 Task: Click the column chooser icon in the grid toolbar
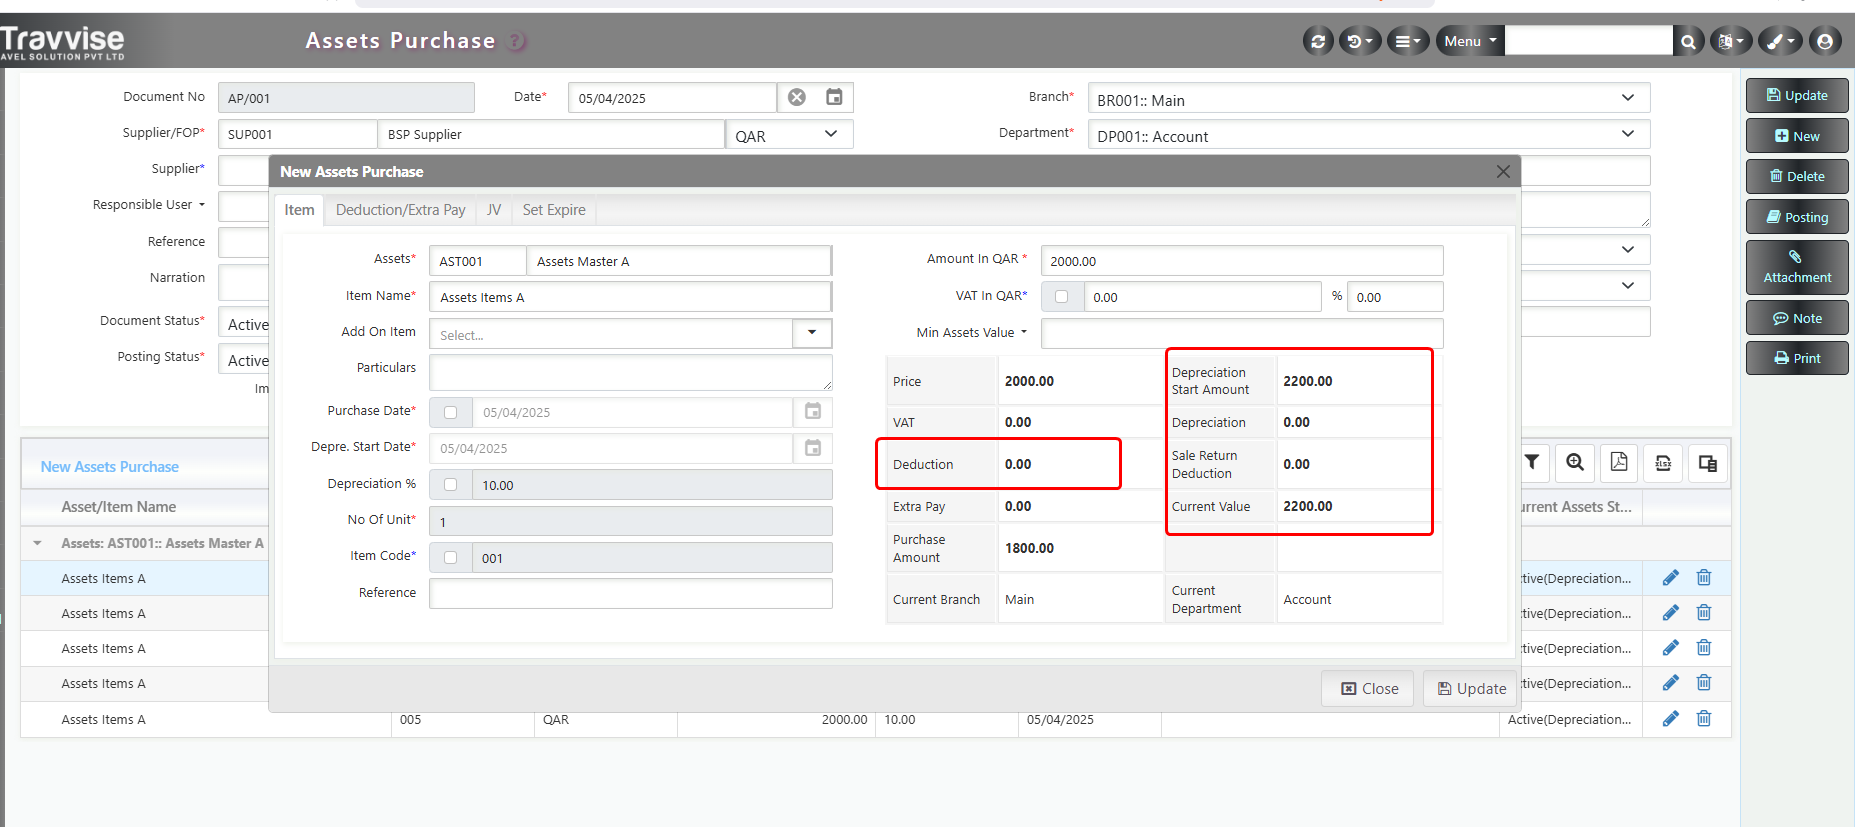(x=1707, y=462)
